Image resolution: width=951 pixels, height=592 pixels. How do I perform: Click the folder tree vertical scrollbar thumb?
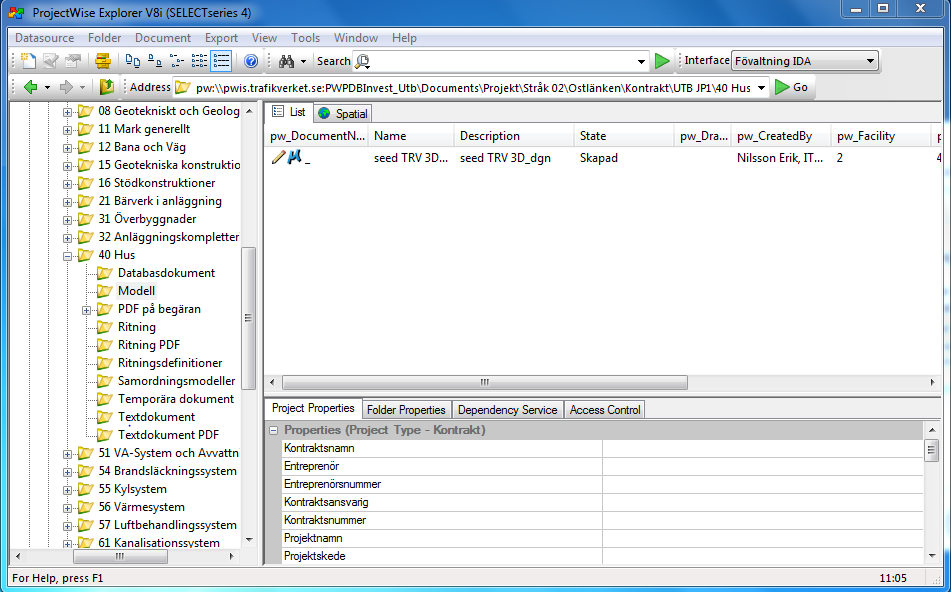tap(248, 317)
